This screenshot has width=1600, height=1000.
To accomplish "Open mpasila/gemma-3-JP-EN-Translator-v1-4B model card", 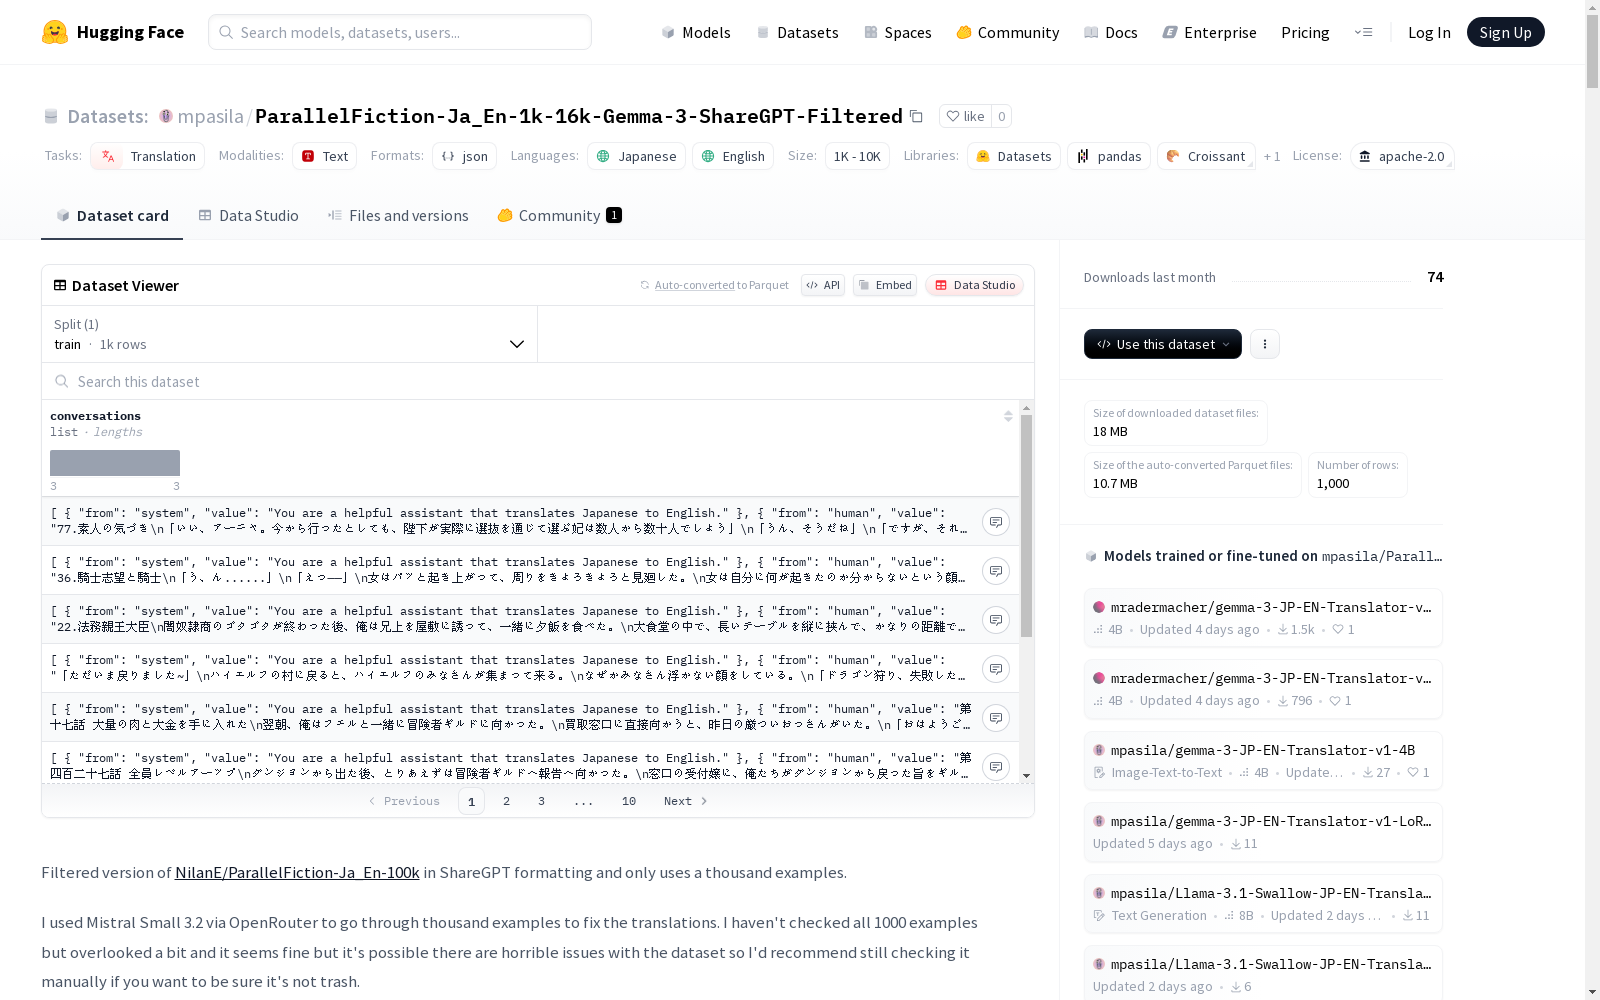I will point(1263,760).
